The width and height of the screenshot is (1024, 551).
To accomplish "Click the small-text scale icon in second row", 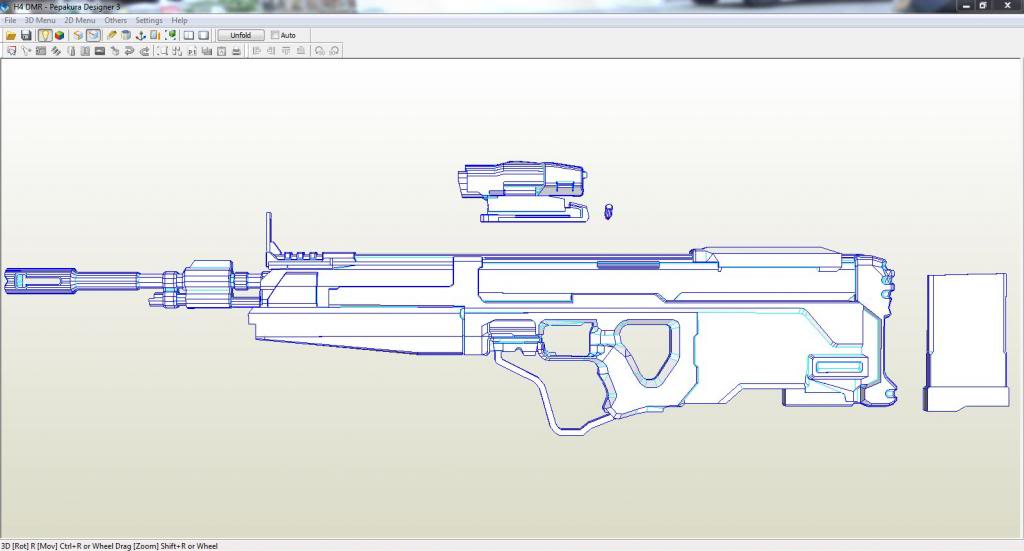I will click(192, 51).
